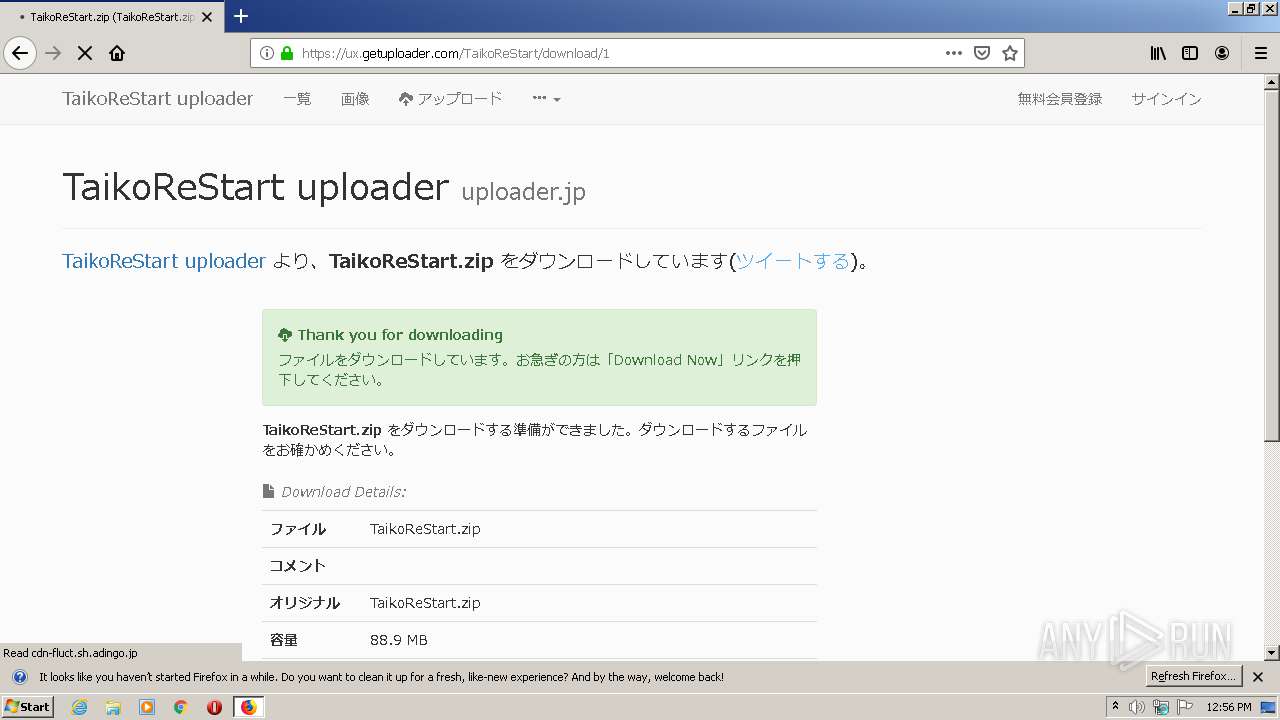This screenshot has width=1280, height=720.
Task: Open Windows Explorer folder taskbar icon
Action: (113, 707)
